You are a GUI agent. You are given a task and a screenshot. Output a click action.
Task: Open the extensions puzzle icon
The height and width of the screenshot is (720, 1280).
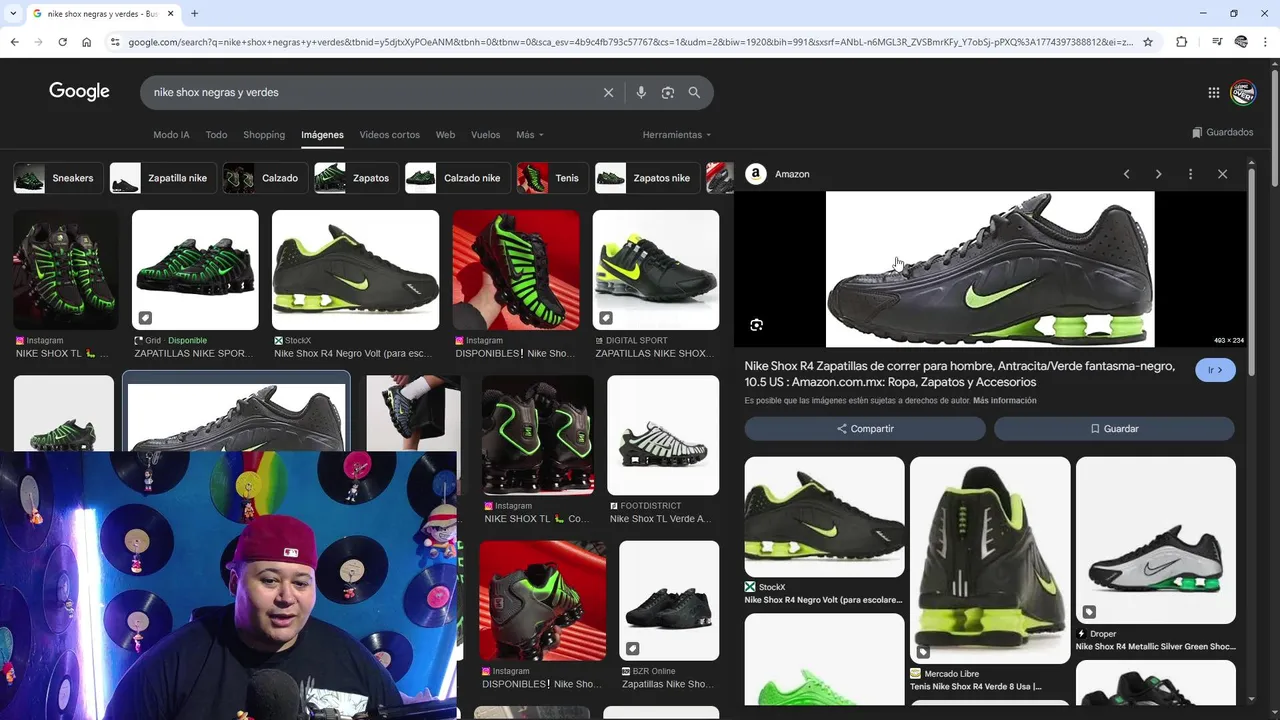[1181, 42]
